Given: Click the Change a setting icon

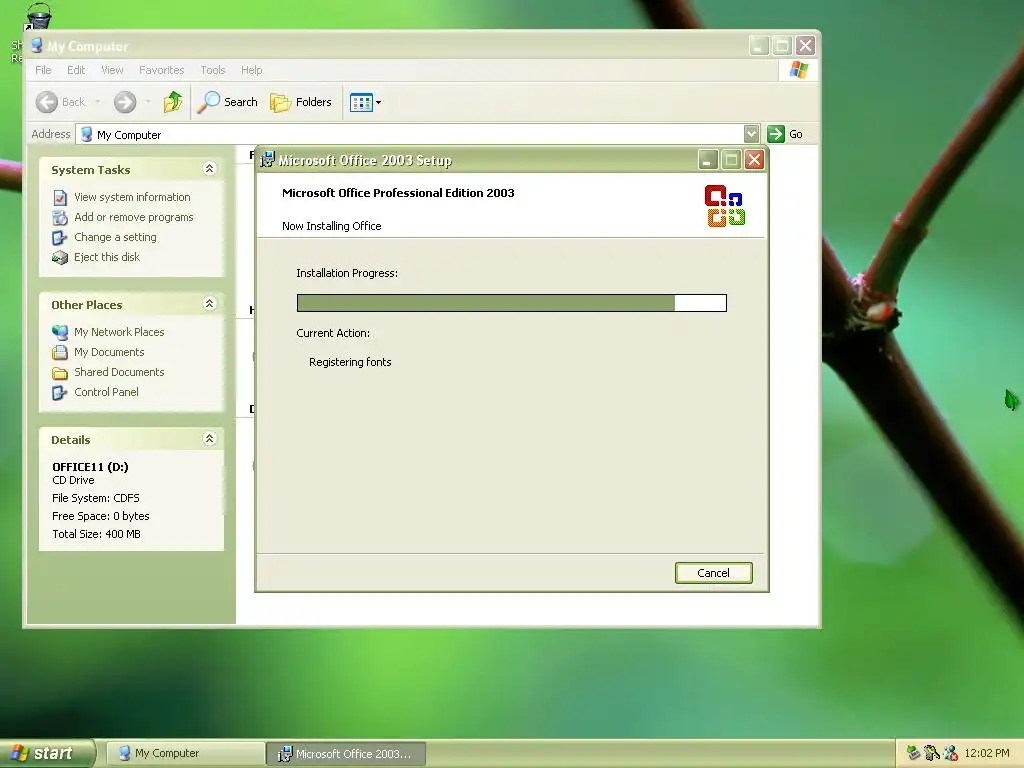Looking at the screenshot, I should point(59,238).
